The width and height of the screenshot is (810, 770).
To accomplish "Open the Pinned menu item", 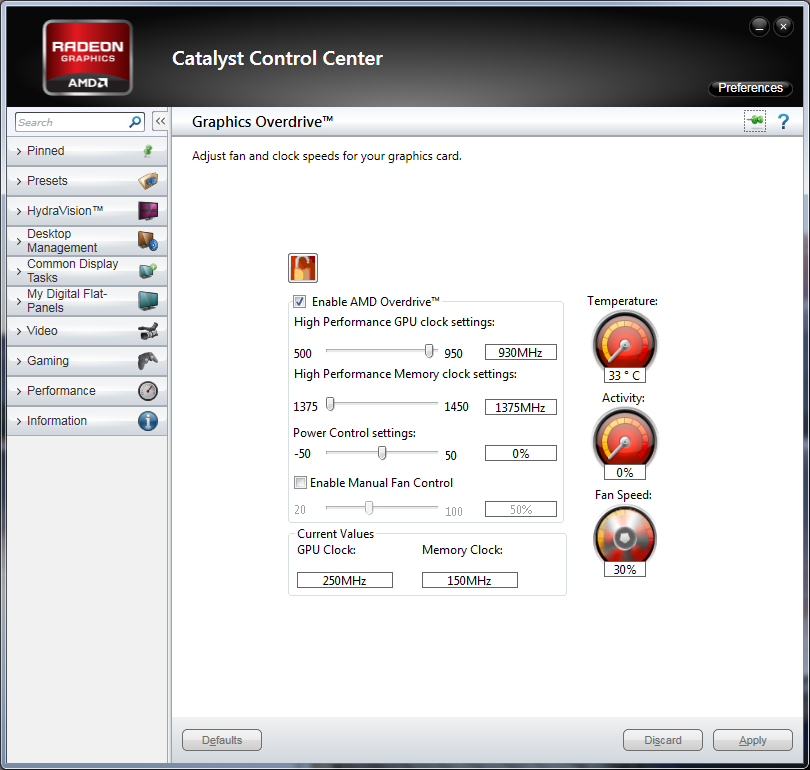I will coord(87,151).
